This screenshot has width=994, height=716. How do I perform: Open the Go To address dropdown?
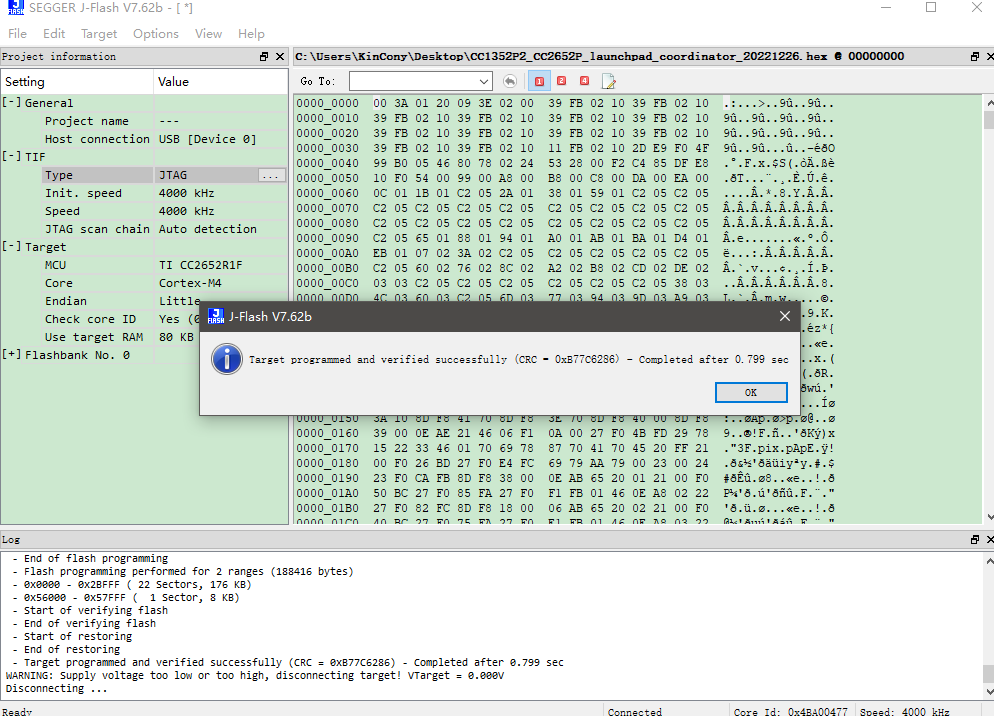pyautogui.click(x=484, y=81)
